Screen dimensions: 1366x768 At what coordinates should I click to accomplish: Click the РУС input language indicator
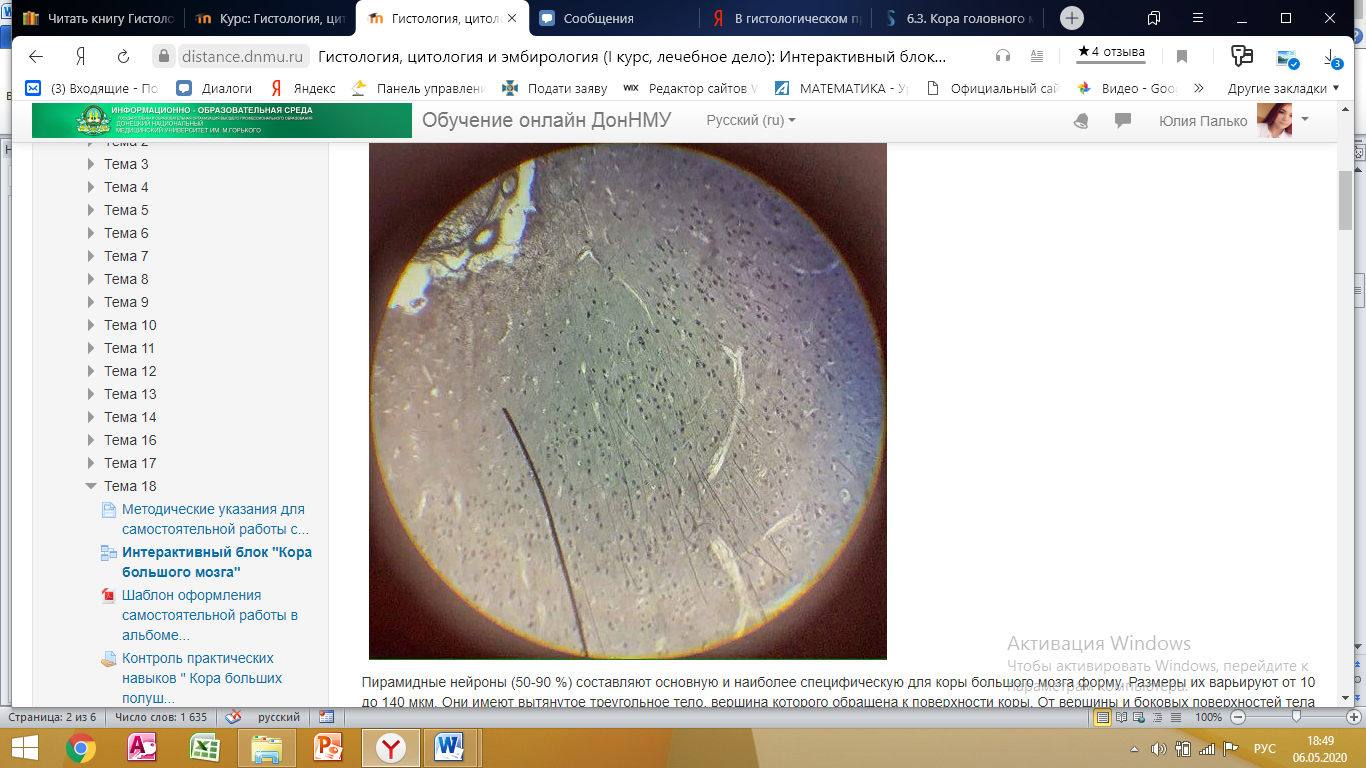tap(1265, 749)
